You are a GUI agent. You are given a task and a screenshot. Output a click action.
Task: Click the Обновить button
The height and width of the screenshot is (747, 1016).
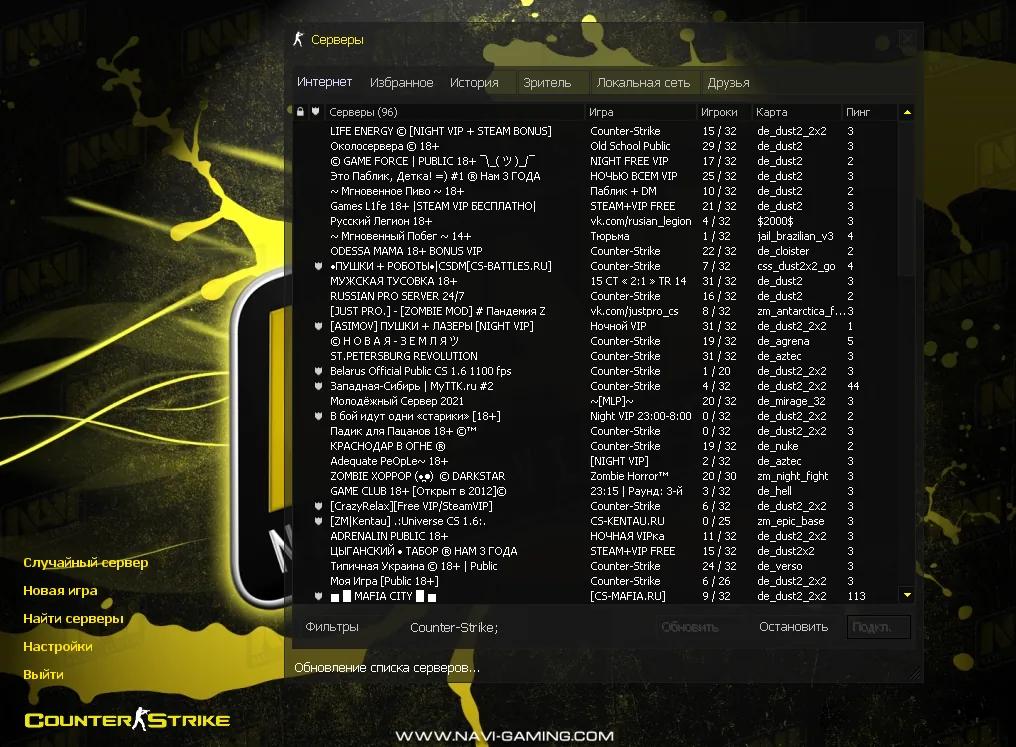pyautogui.click(x=690, y=627)
